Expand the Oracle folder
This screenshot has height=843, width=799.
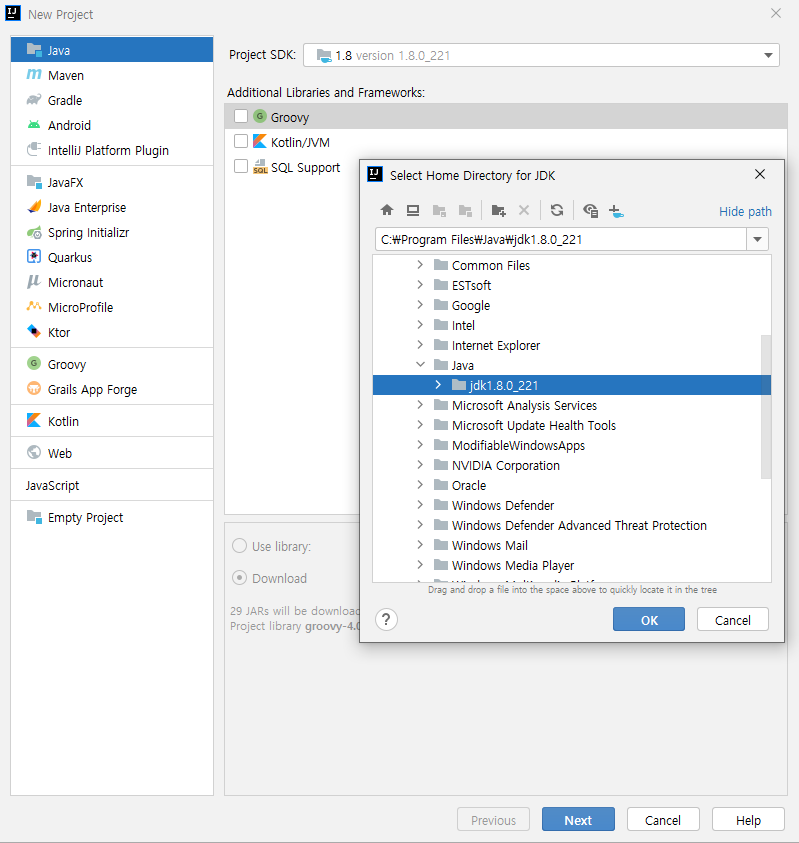pyautogui.click(x=420, y=484)
